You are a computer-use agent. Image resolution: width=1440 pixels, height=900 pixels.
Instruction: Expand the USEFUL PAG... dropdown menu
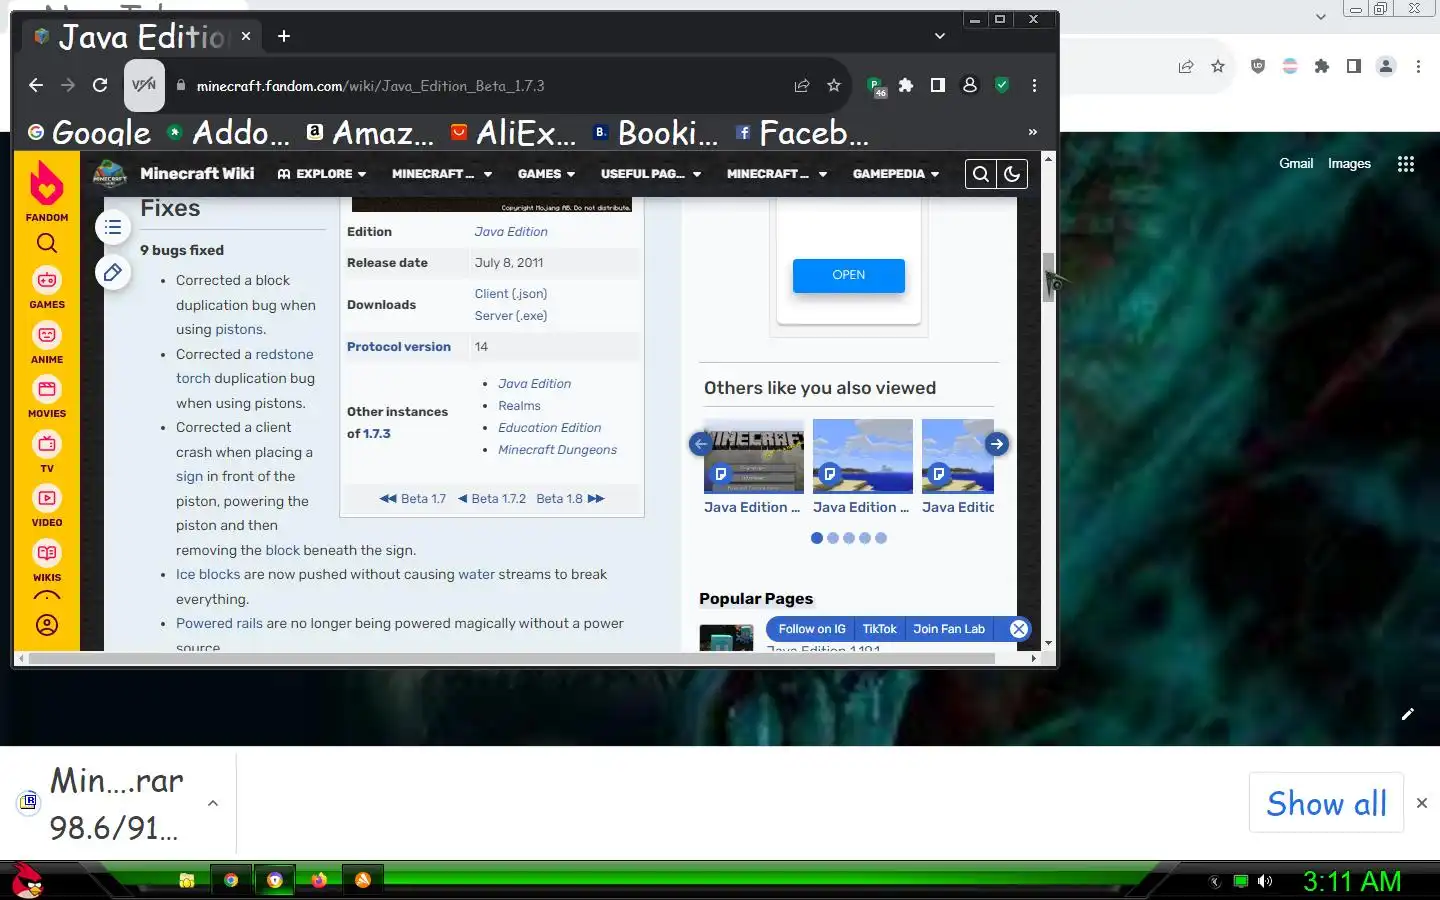tap(651, 174)
